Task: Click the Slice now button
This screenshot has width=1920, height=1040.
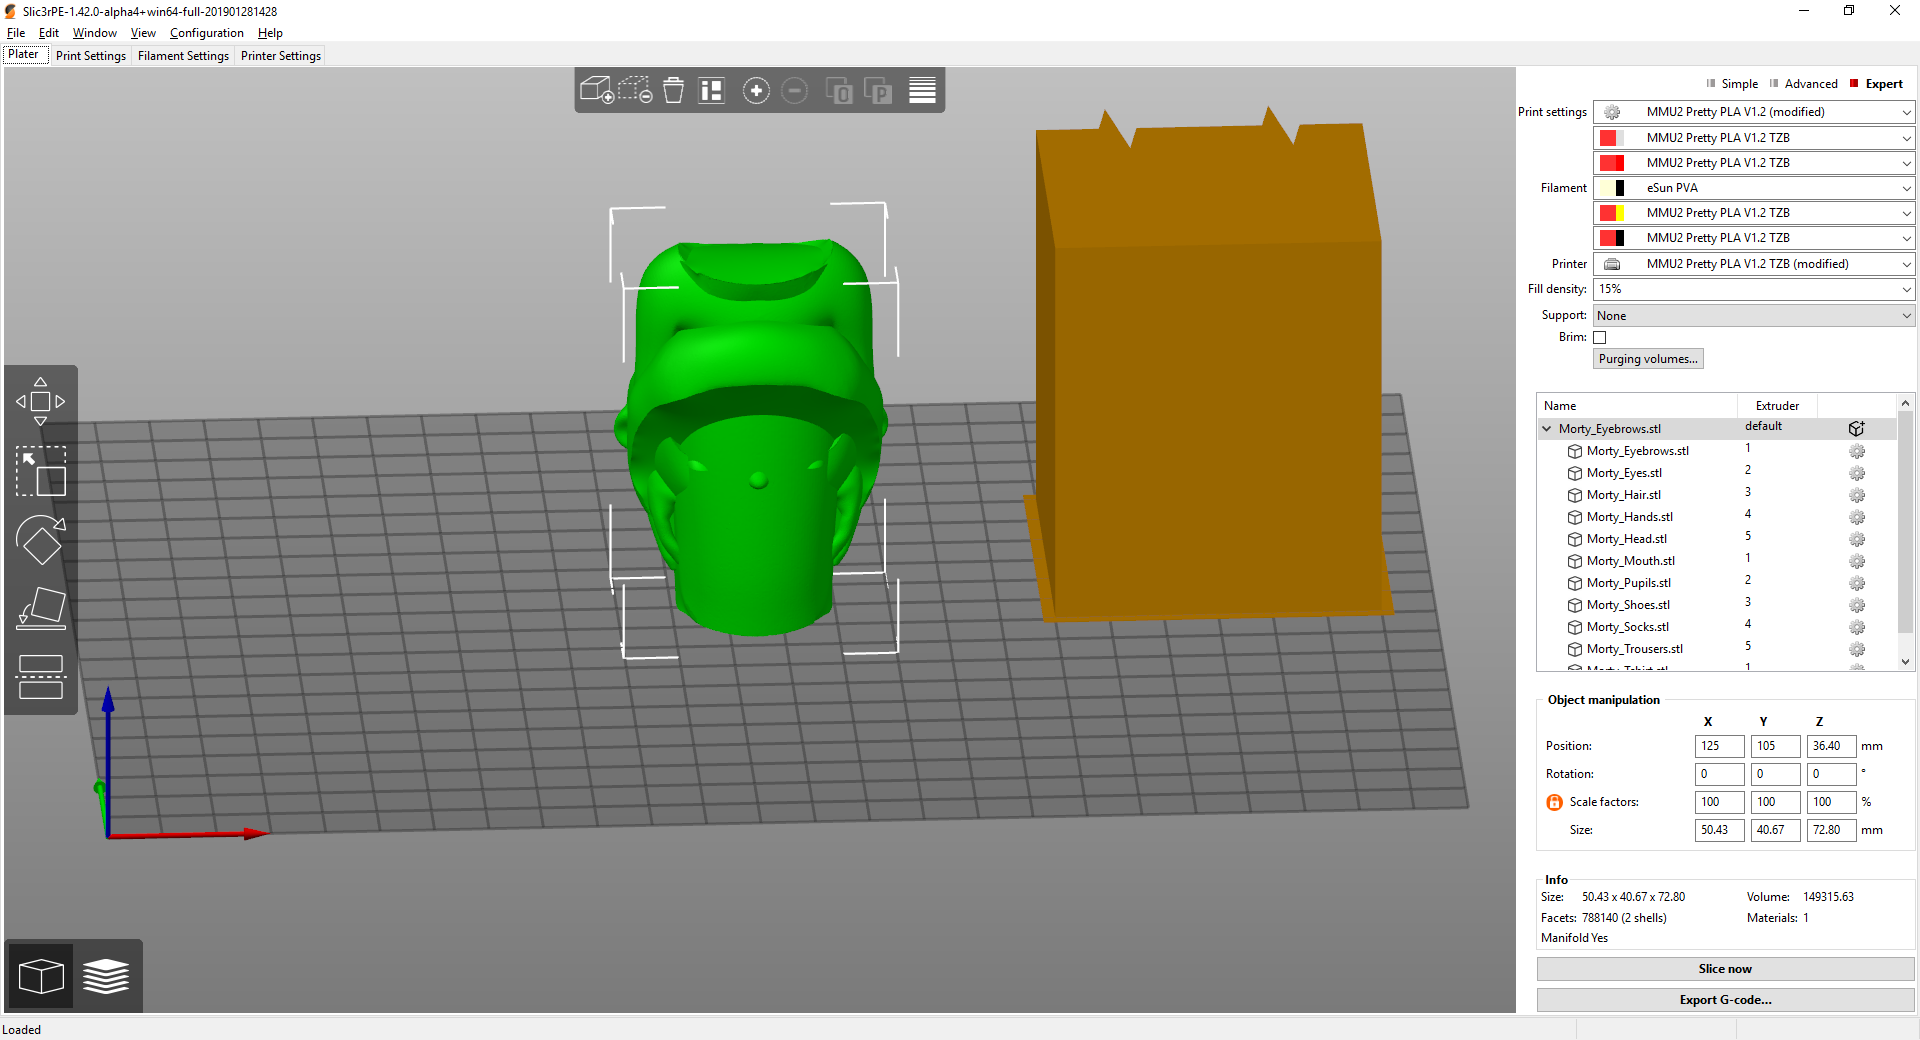Action: [1724, 968]
